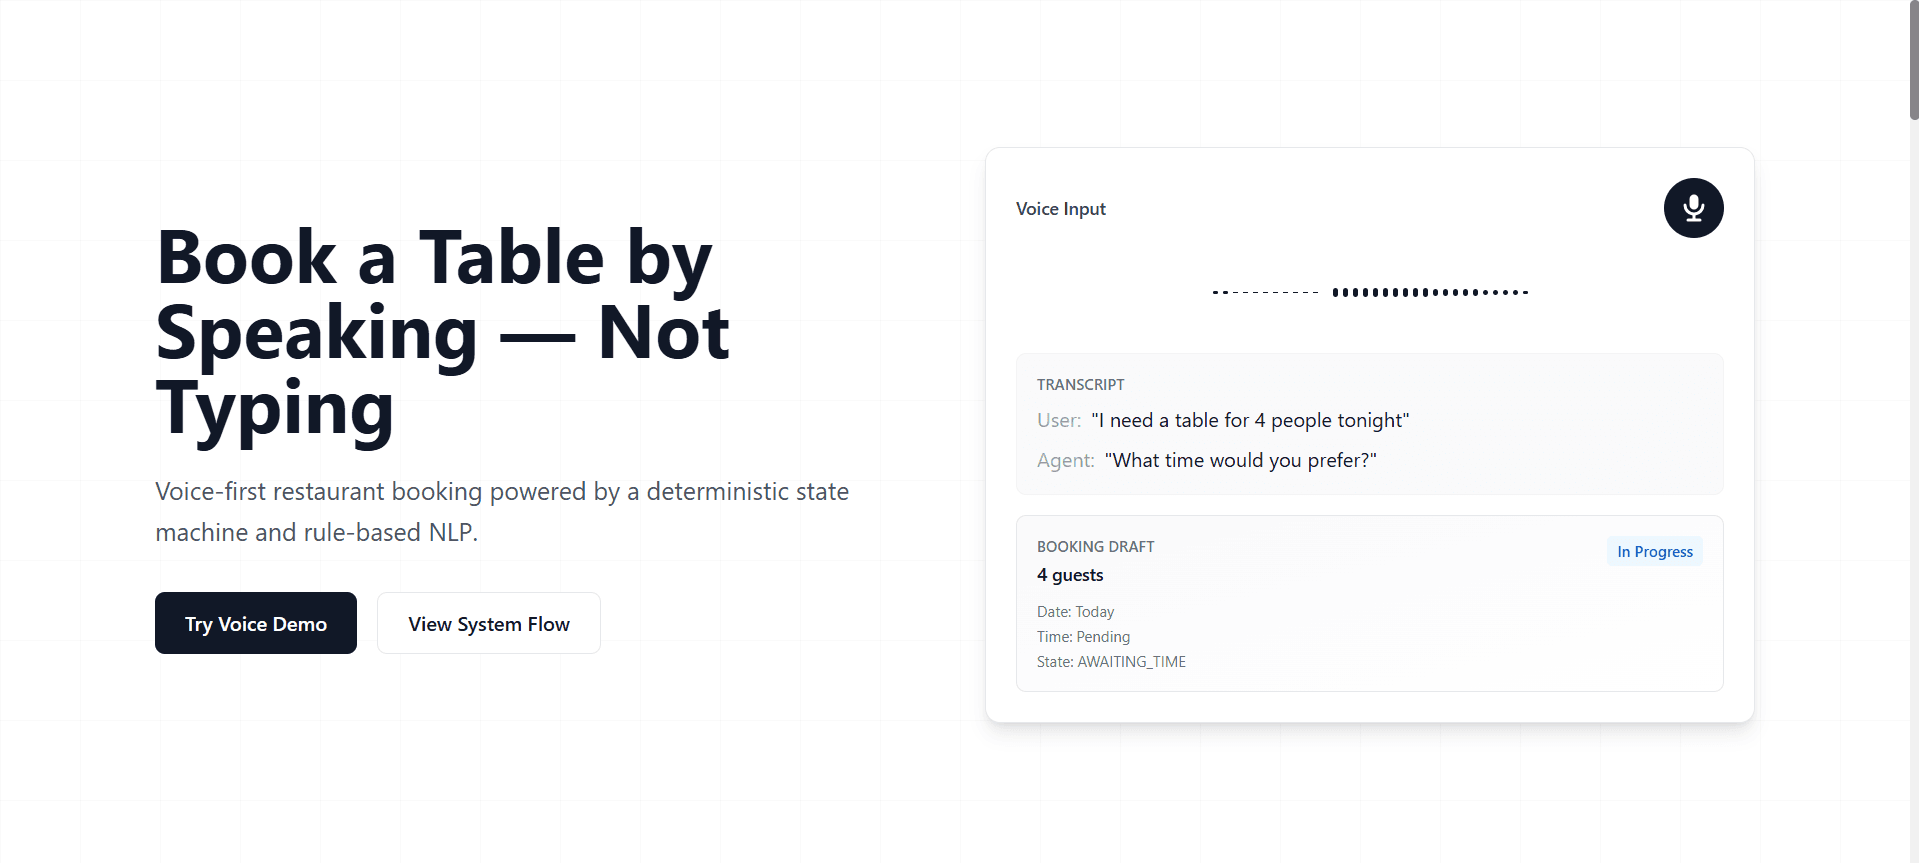Select the TRANSCRIPT section header

click(x=1080, y=384)
